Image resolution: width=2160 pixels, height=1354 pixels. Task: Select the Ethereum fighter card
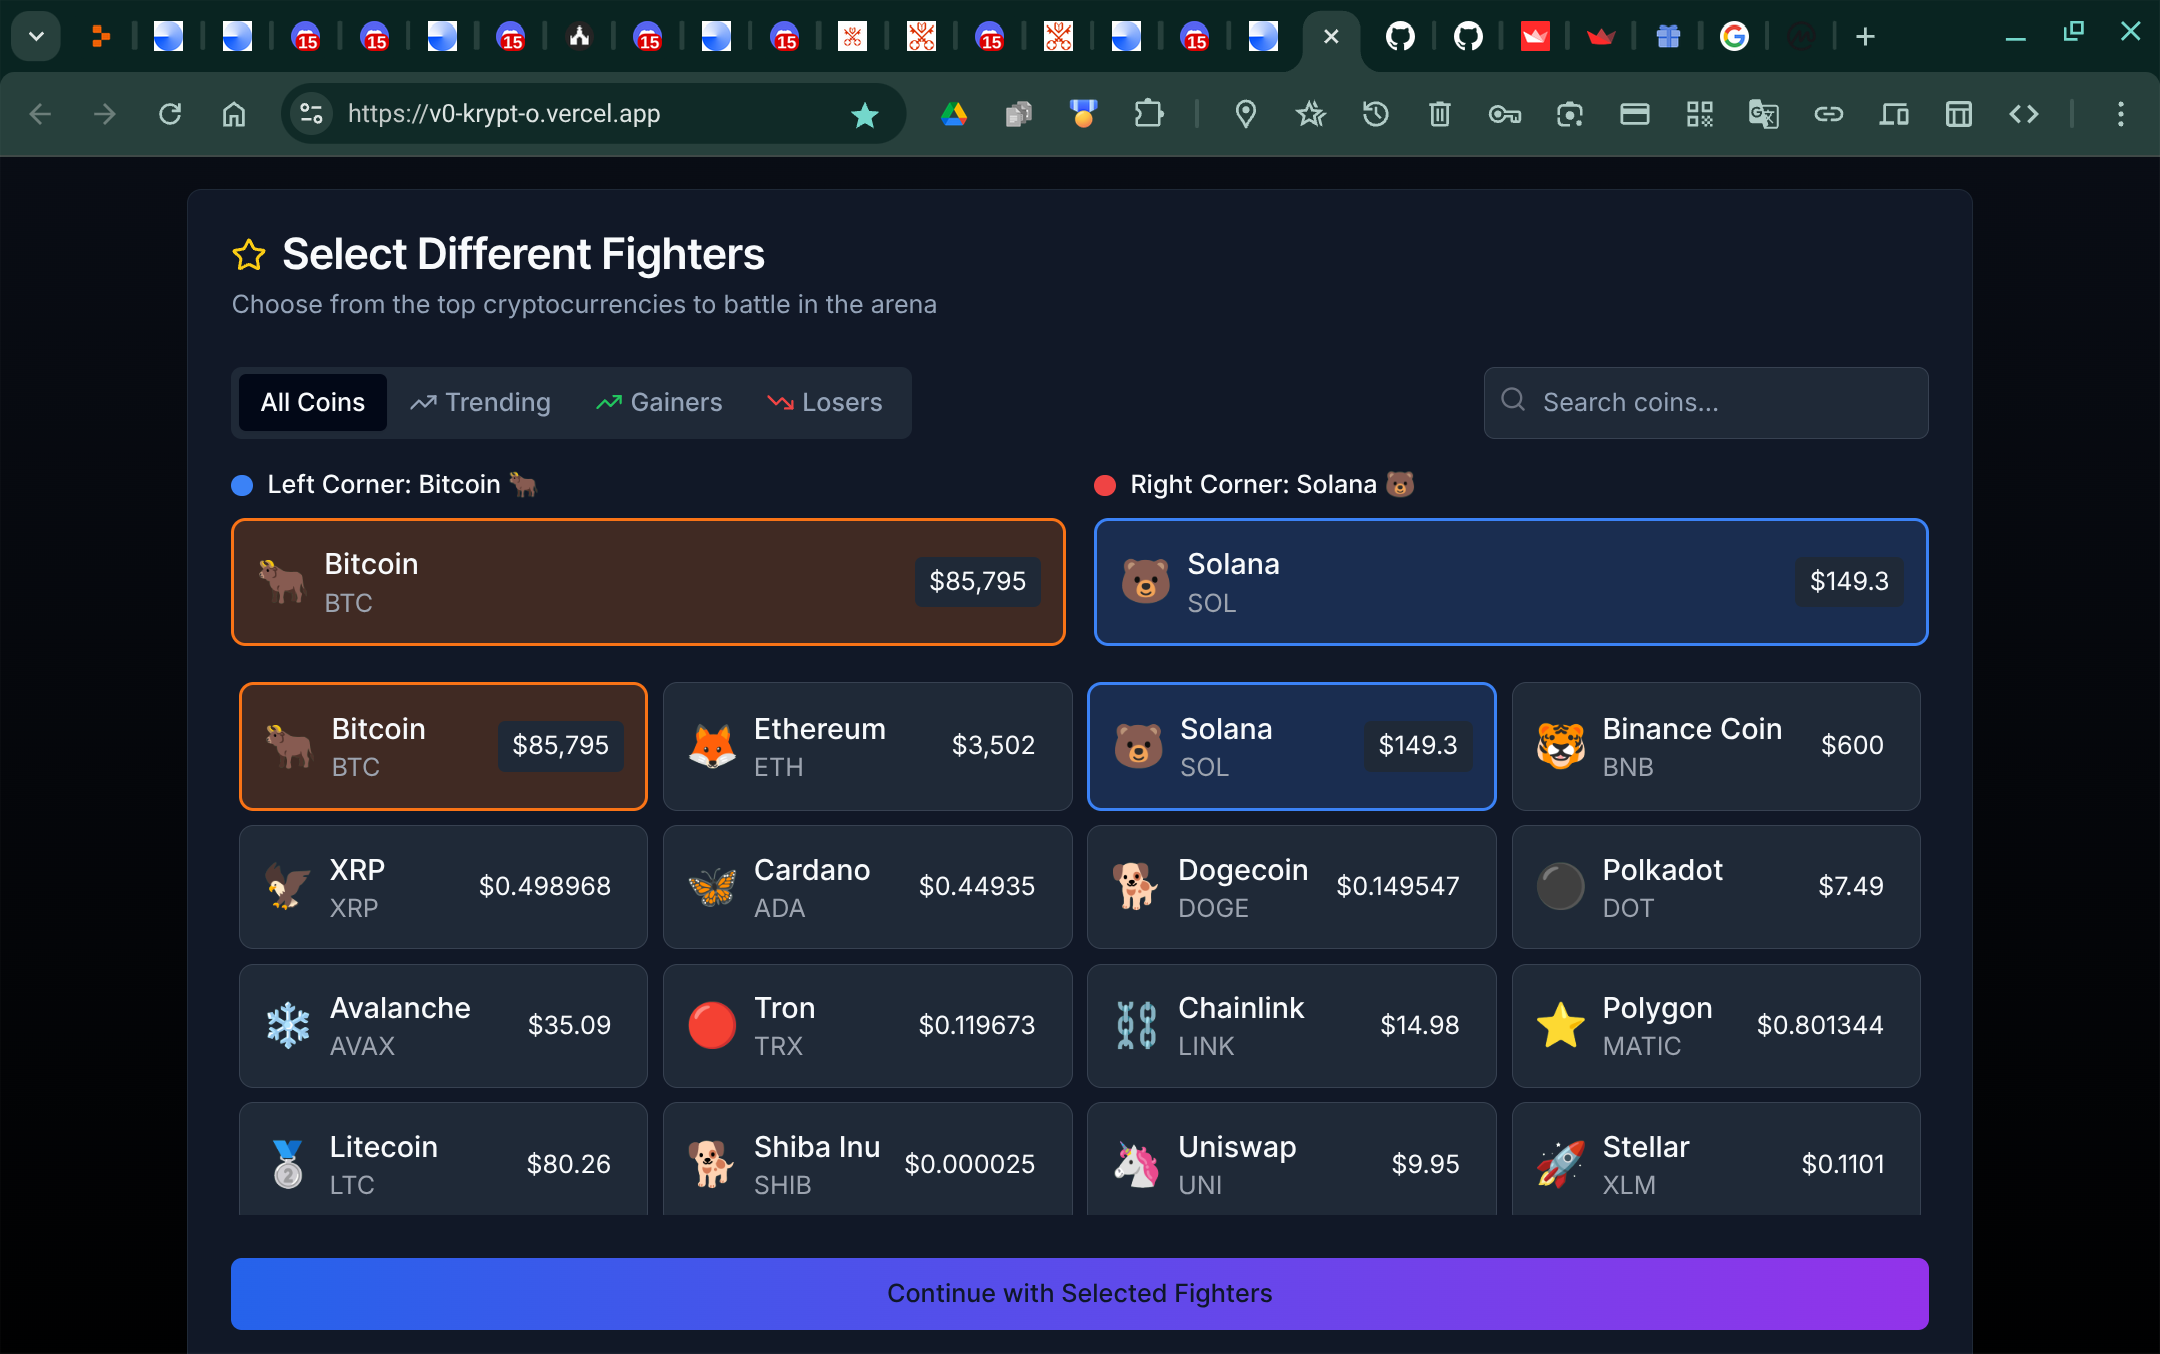tap(867, 746)
